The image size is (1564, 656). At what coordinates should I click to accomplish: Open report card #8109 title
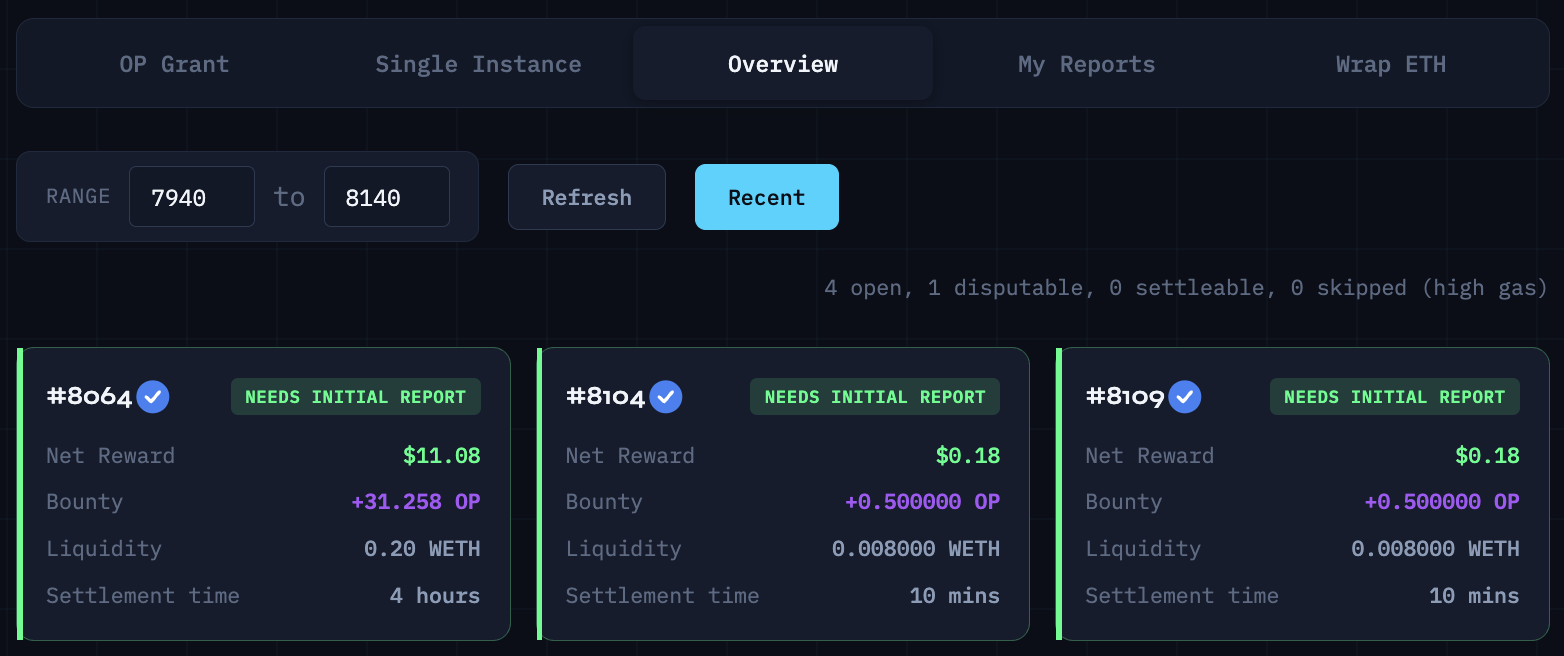pos(1125,397)
